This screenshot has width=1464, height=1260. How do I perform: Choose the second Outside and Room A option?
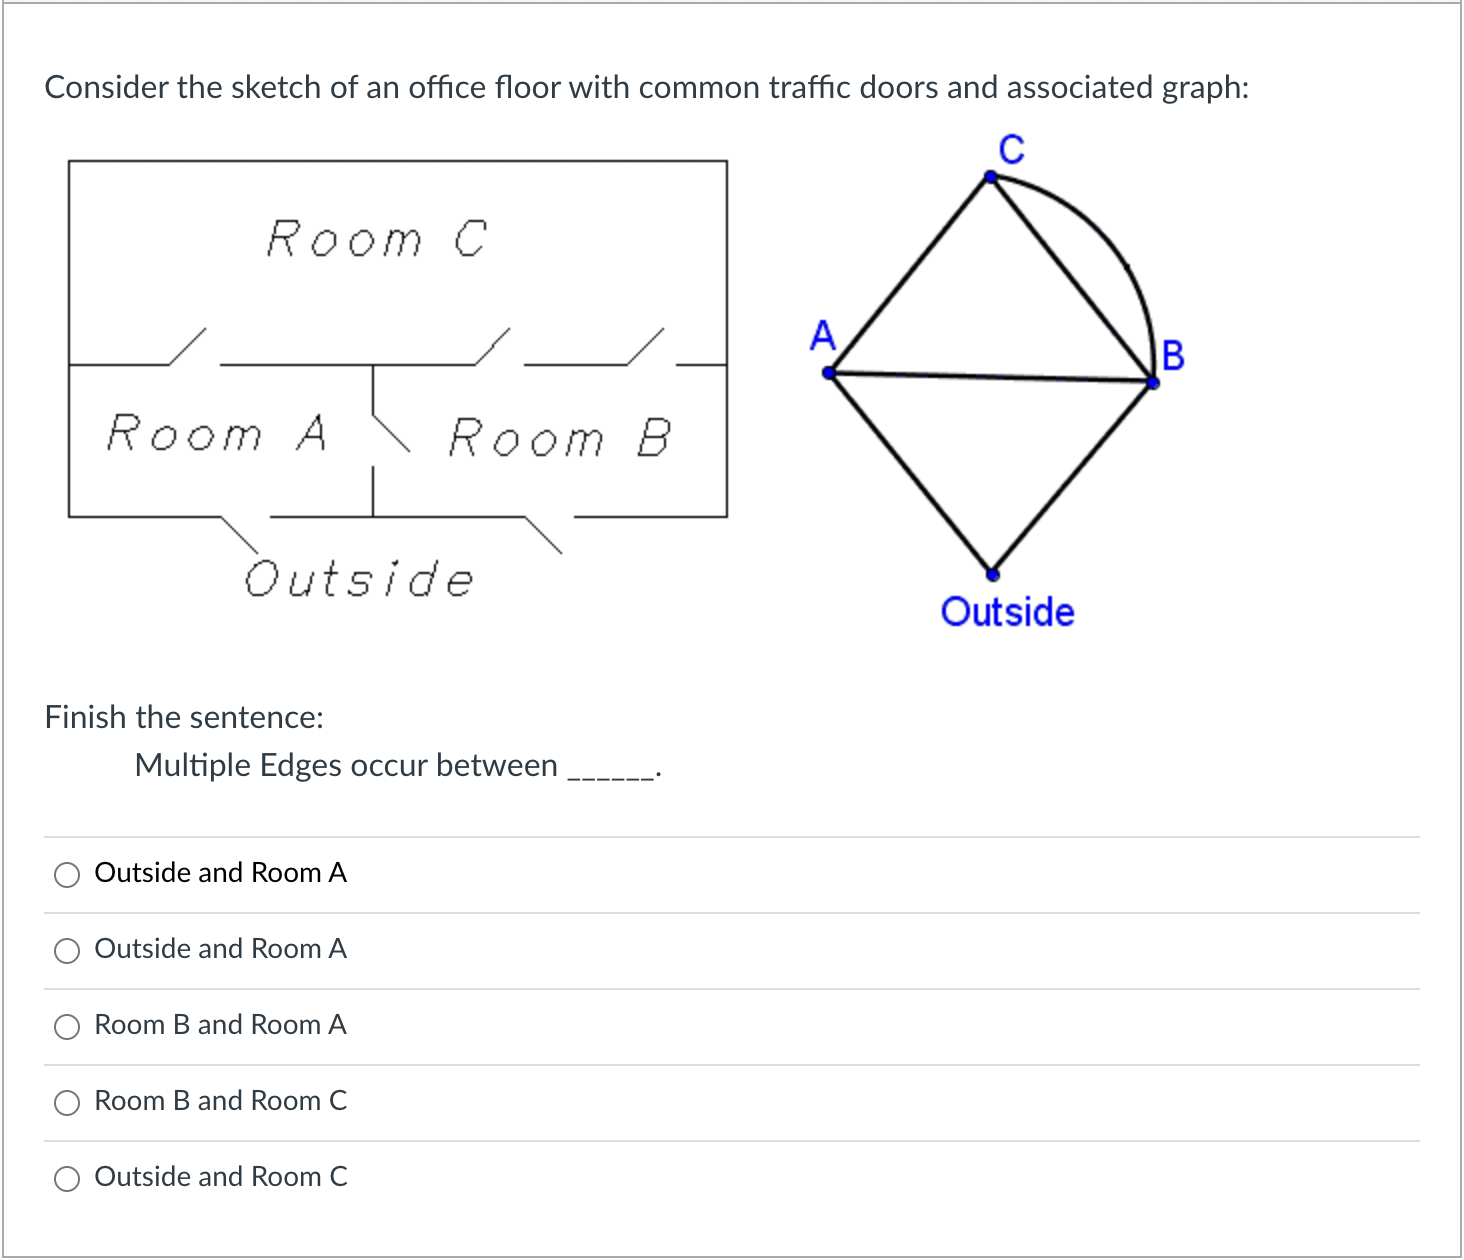click(66, 950)
